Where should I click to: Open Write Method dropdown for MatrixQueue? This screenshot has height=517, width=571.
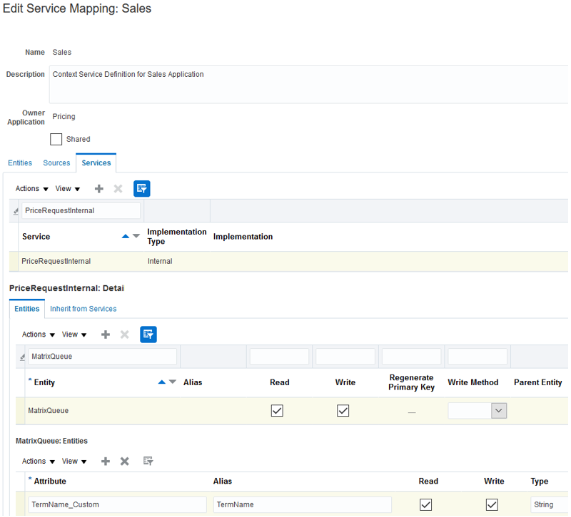click(499, 411)
